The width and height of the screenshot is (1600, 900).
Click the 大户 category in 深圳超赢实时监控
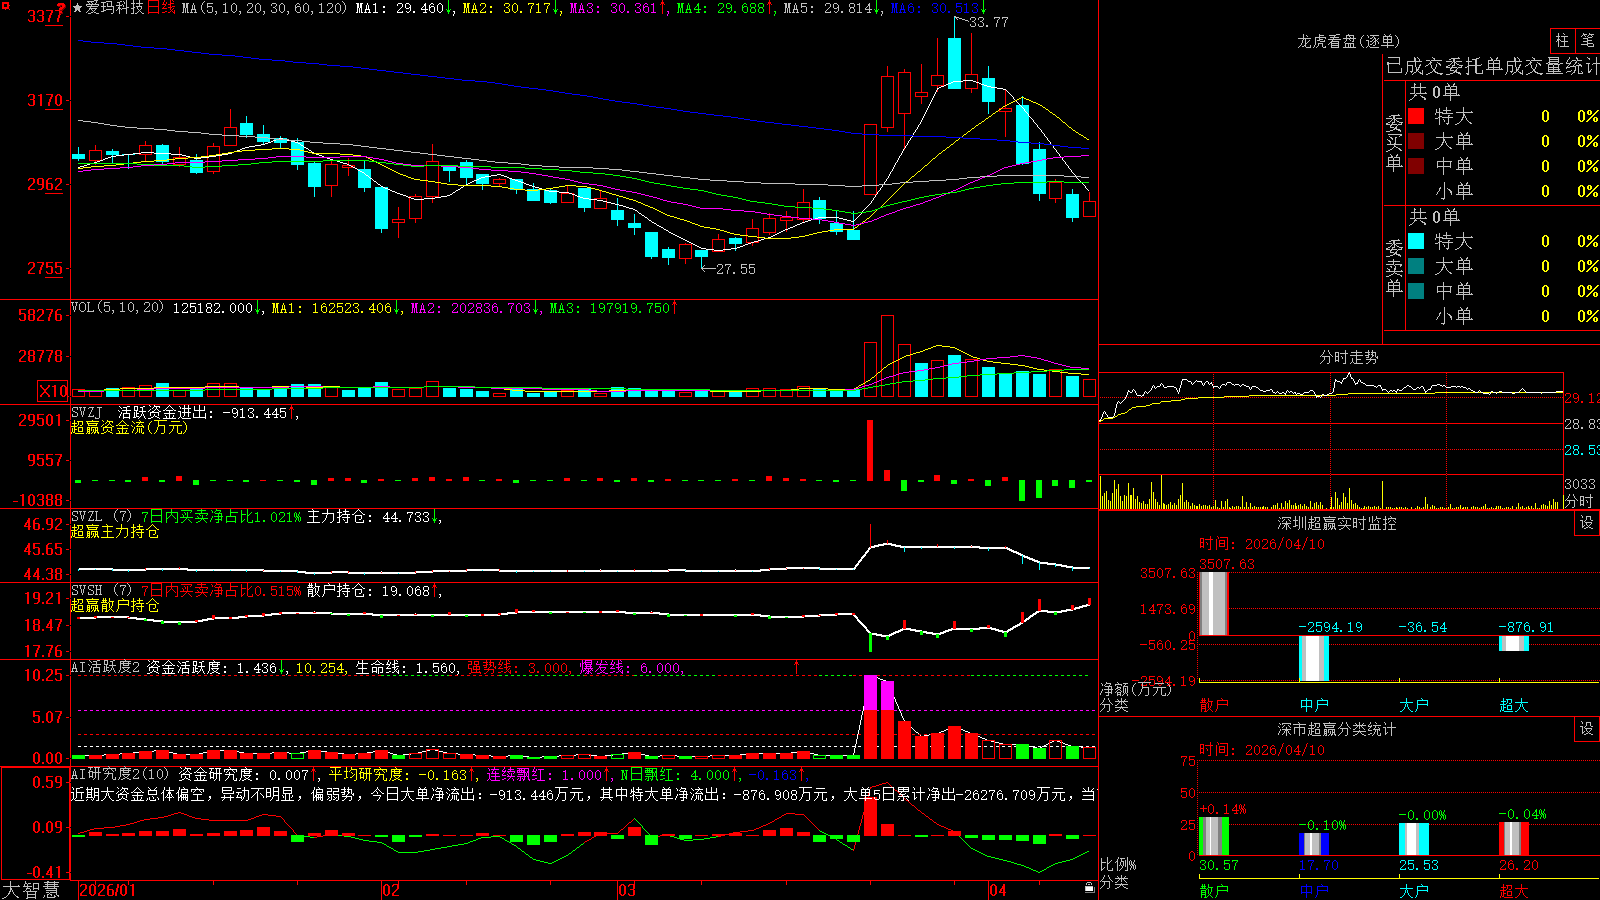pos(1414,705)
